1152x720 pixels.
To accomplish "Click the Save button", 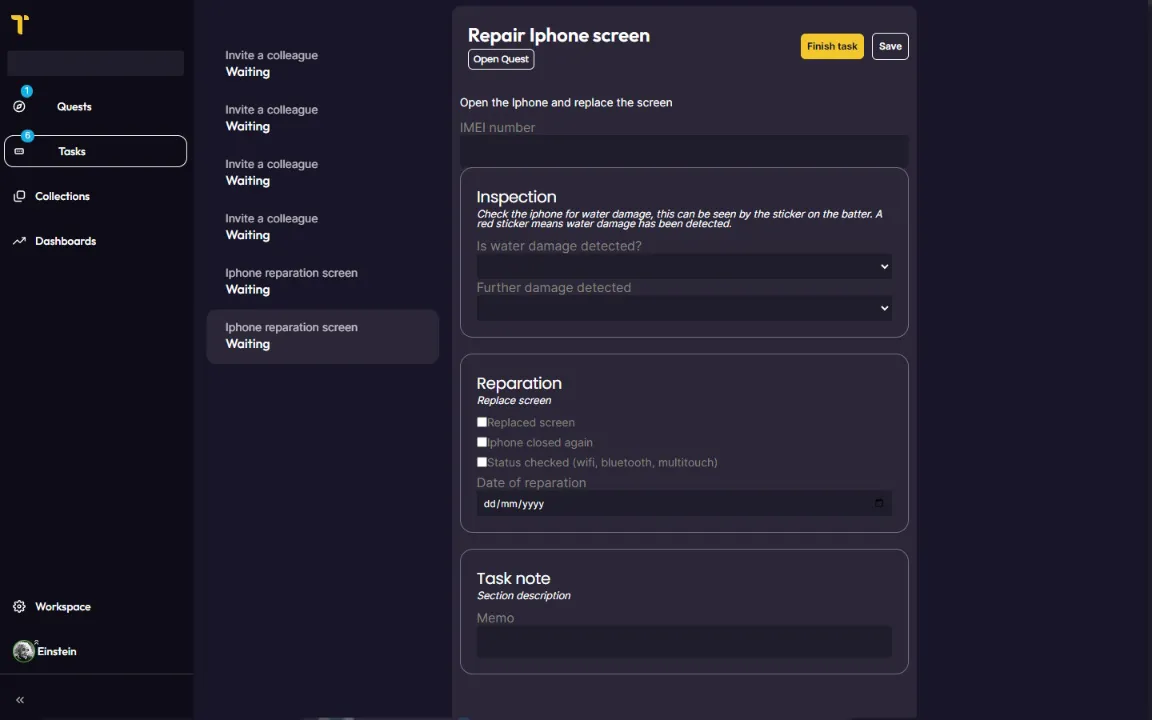I will (x=890, y=46).
